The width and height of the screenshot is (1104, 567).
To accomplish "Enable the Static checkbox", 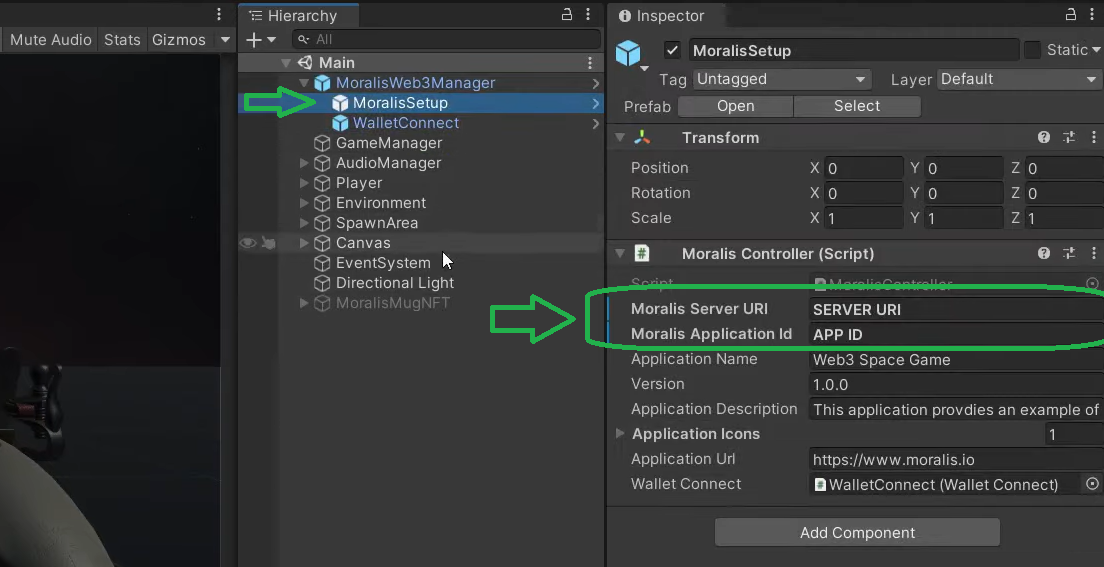I will pyautogui.click(x=1032, y=50).
